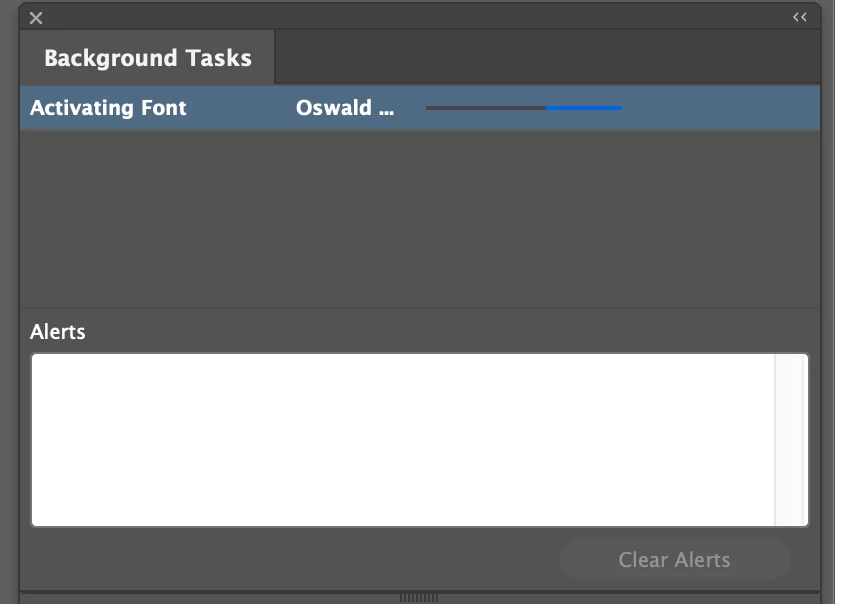Switch to the Background Tasks tab

[147, 58]
